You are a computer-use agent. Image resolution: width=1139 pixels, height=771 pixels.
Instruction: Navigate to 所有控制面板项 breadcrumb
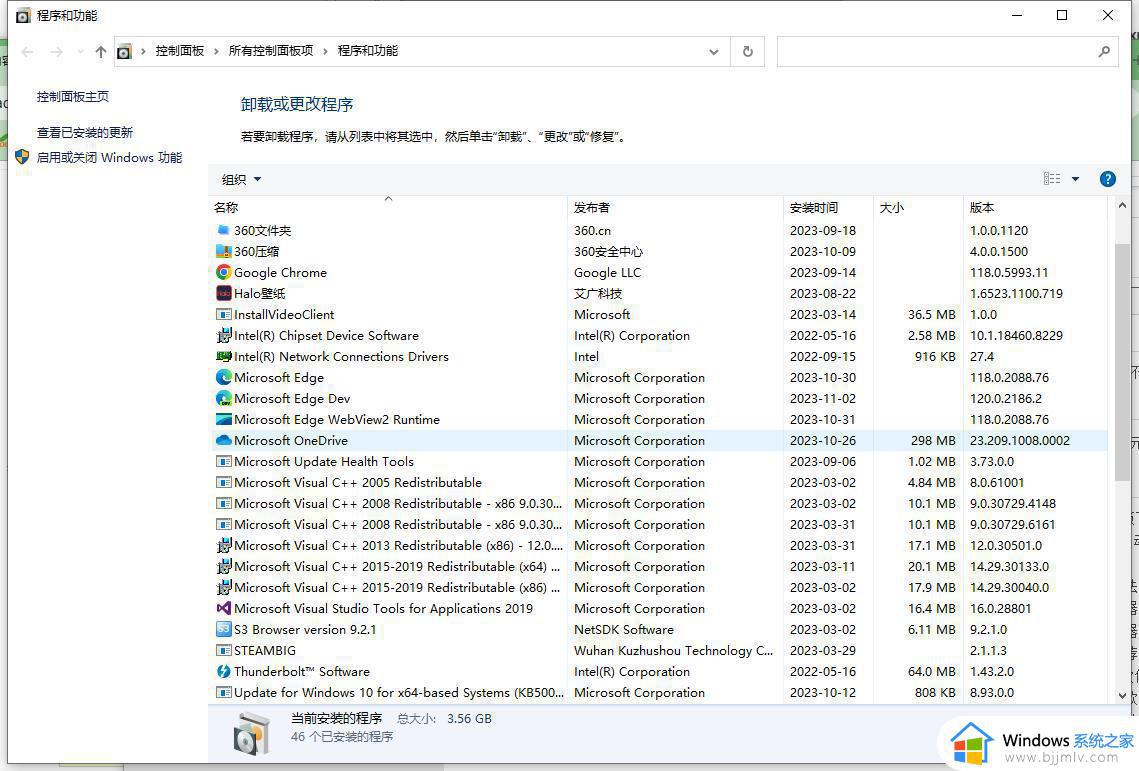tap(271, 51)
